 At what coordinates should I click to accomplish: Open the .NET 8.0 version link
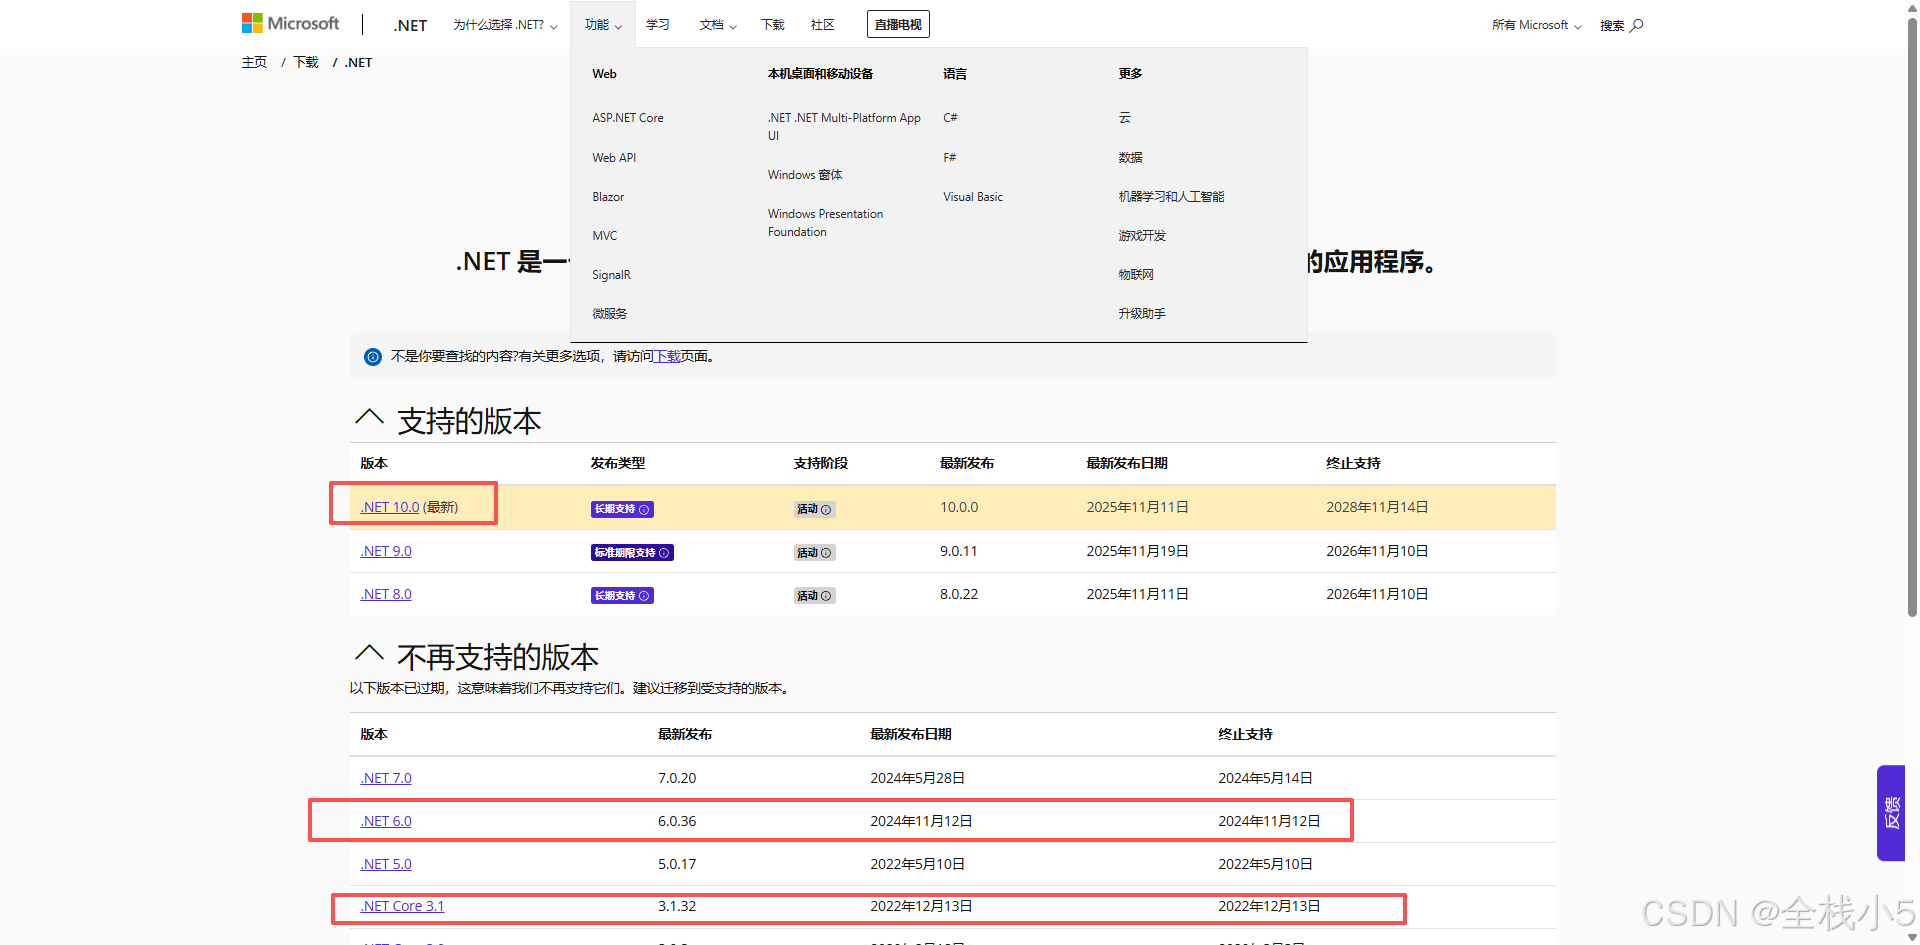click(x=386, y=595)
